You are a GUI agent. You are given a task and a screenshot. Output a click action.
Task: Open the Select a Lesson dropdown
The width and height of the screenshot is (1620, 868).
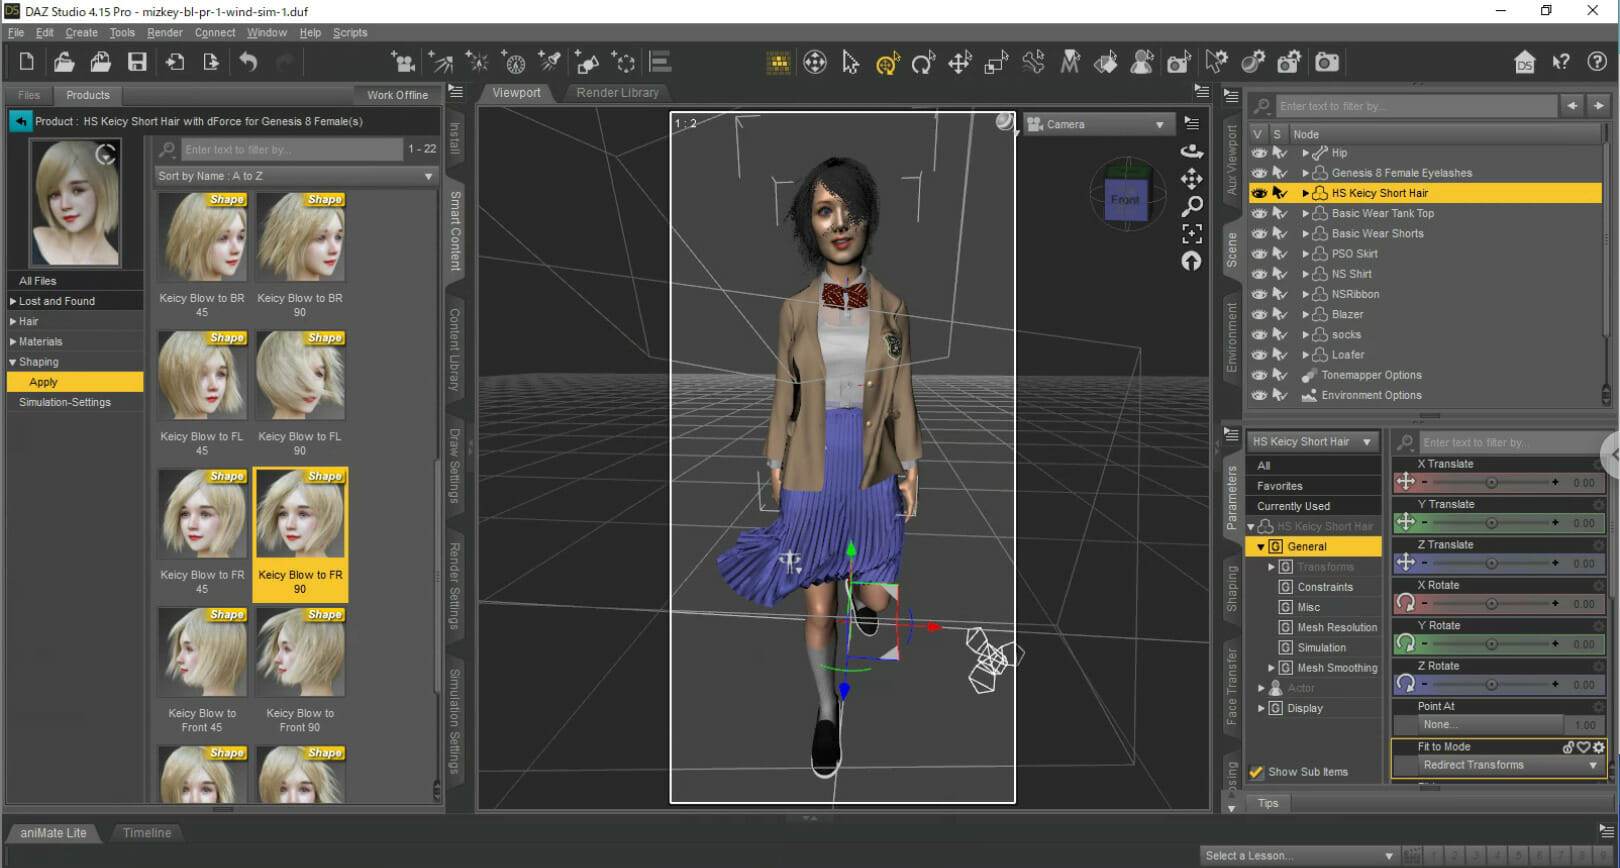pyautogui.click(x=1298, y=856)
